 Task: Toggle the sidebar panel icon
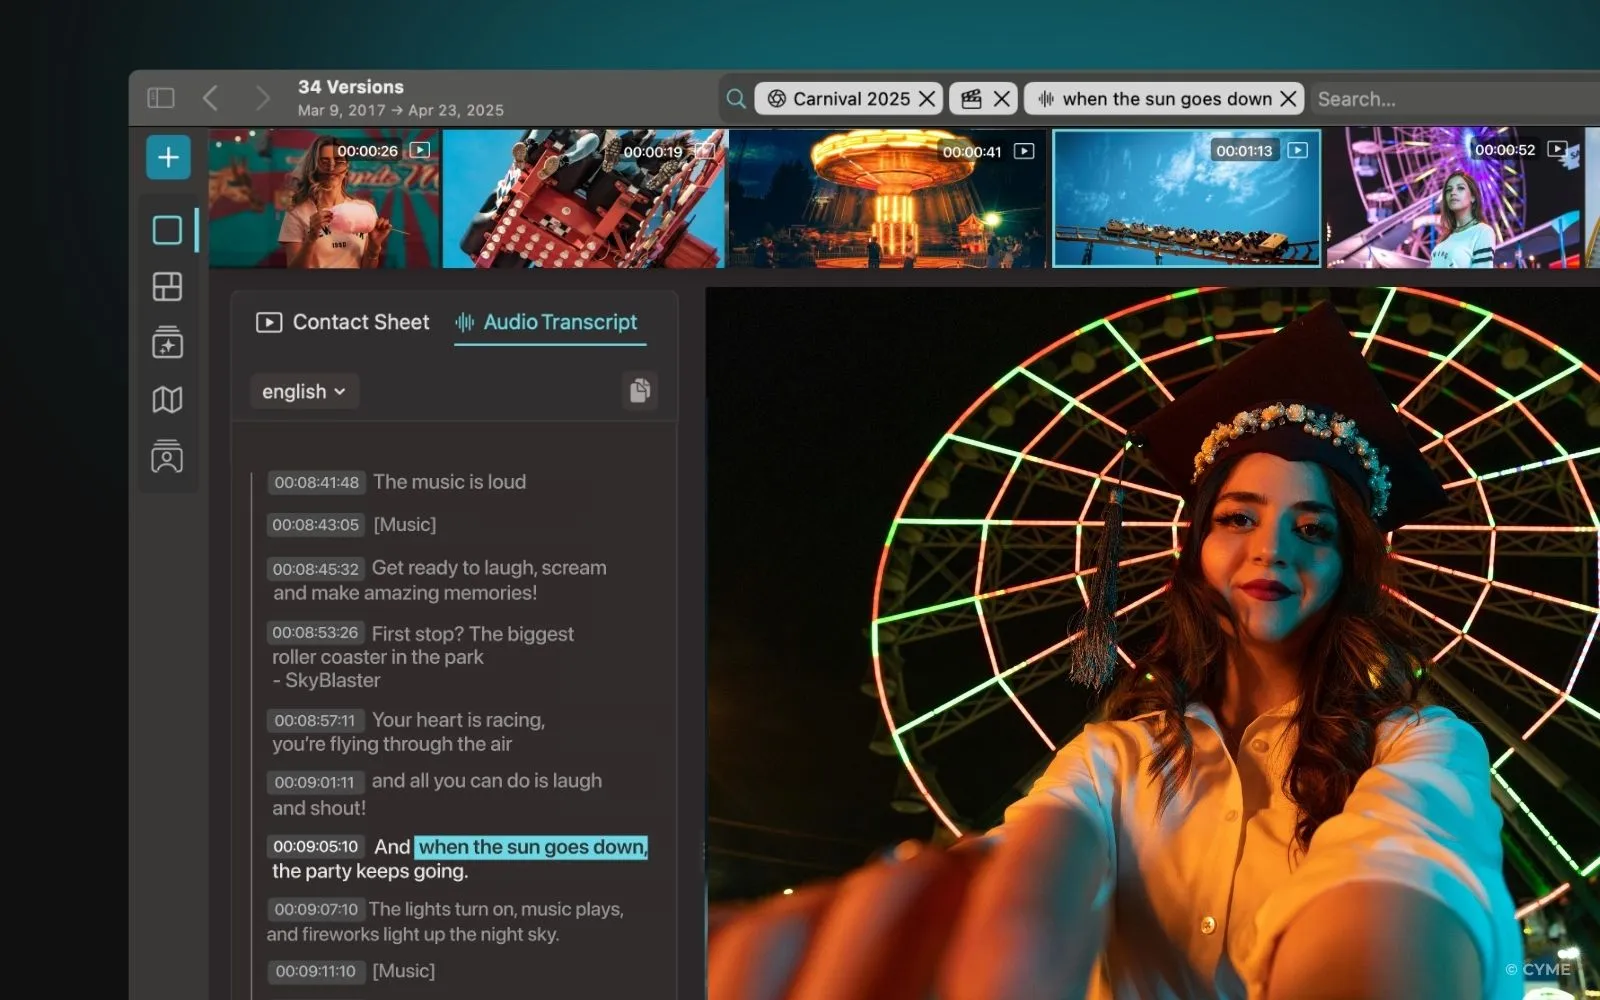click(x=161, y=98)
